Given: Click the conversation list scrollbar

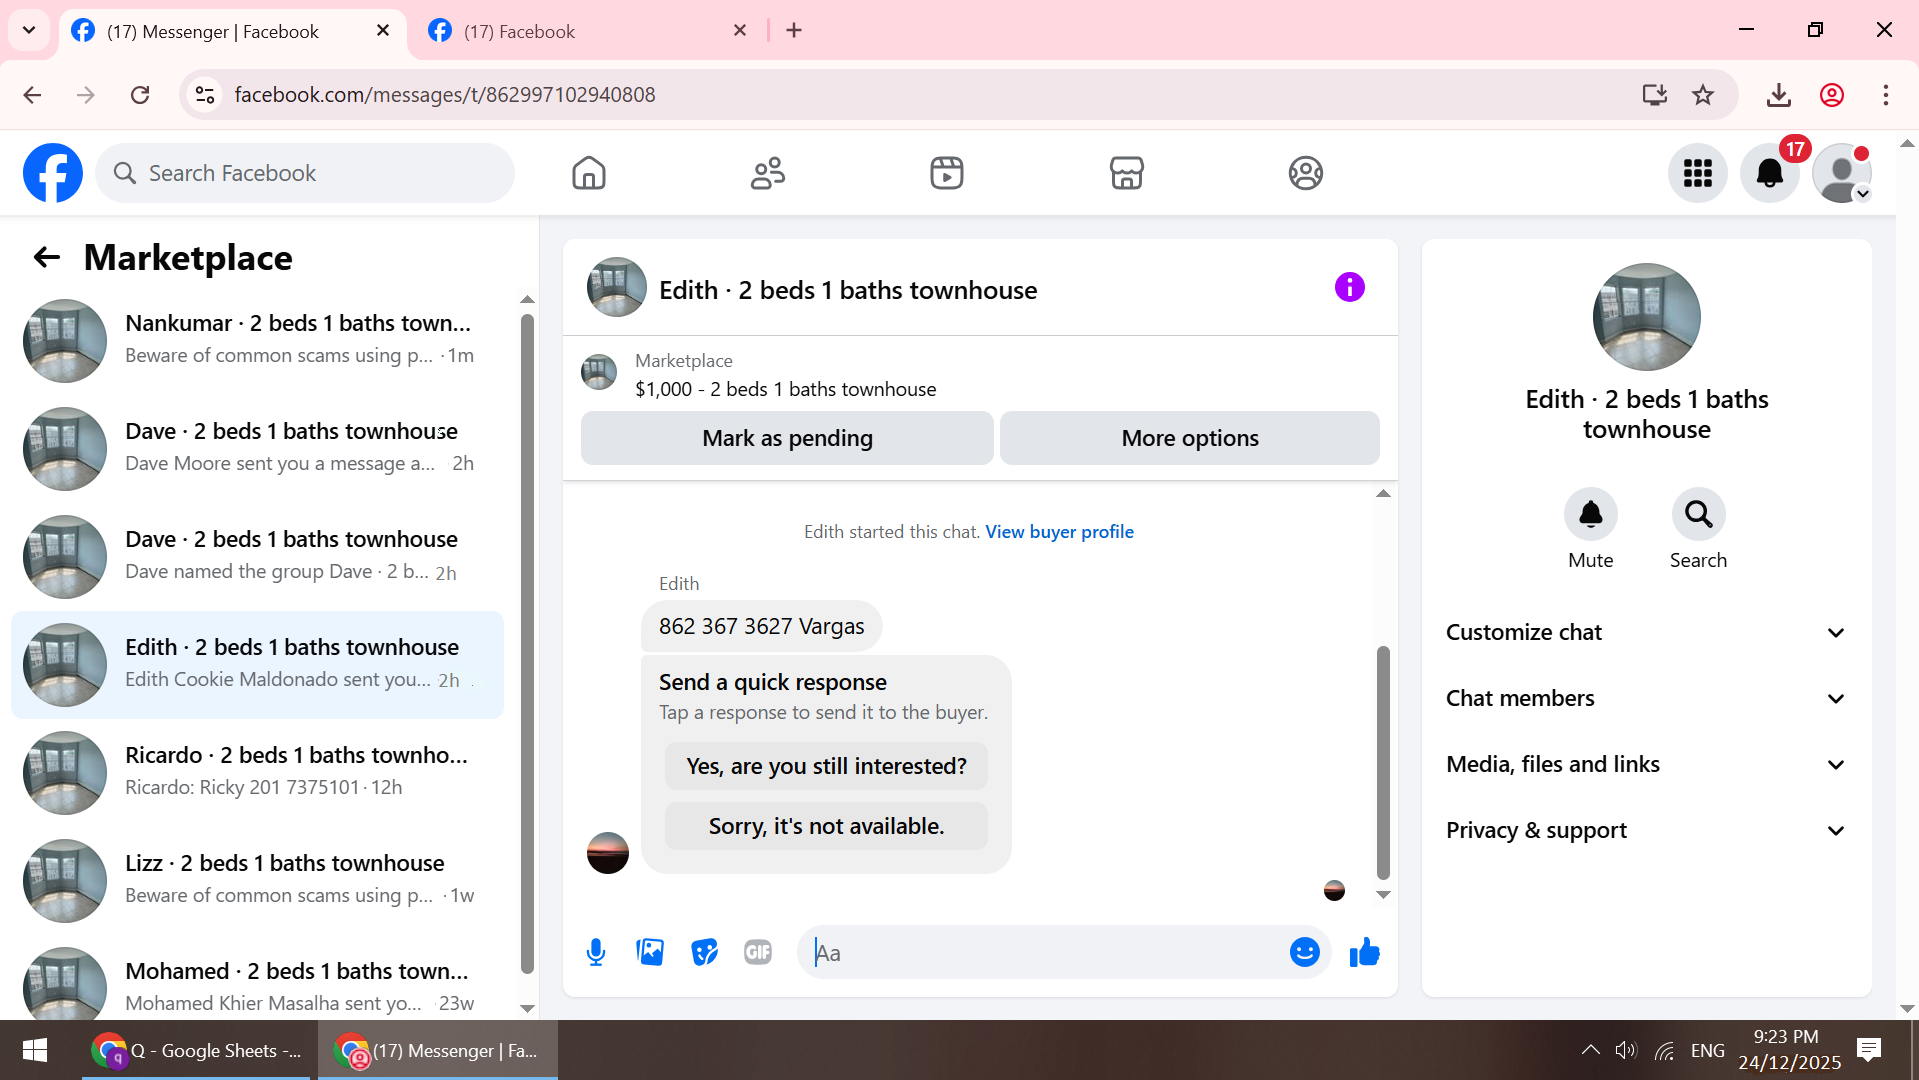Looking at the screenshot, I should 527,644.
